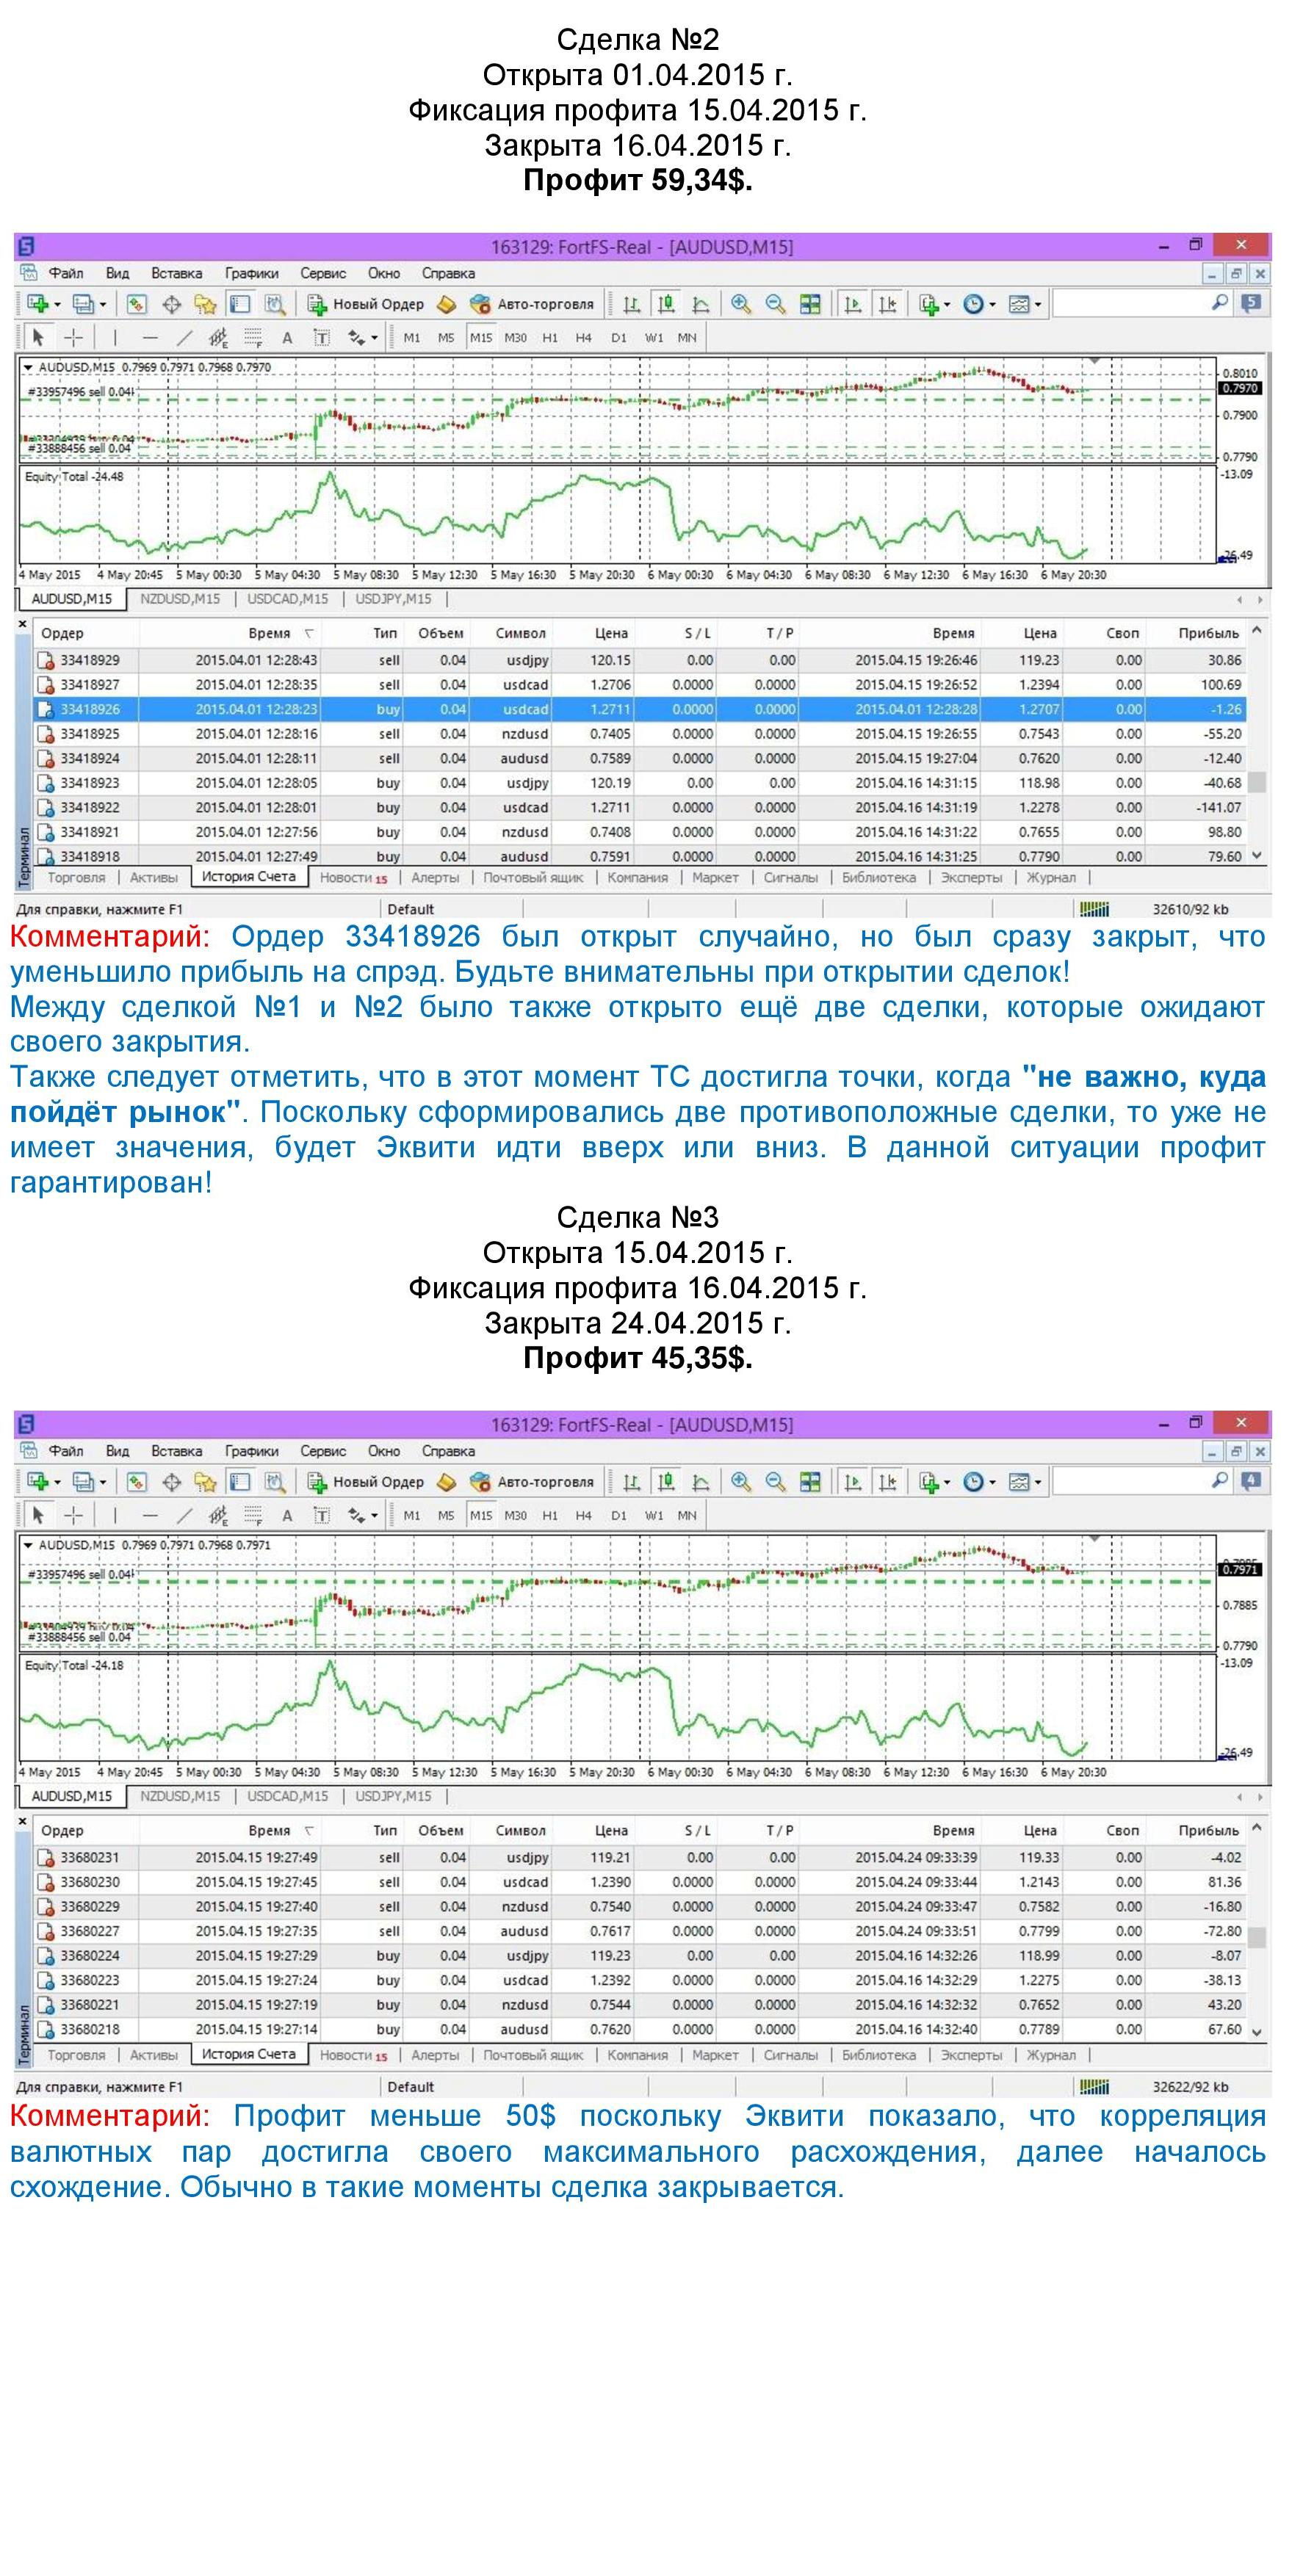Select text label 'A' tool in Сделка №3 terminal
Viewport: 1292px width, 2576px height.
click(x=287, y=1516)
